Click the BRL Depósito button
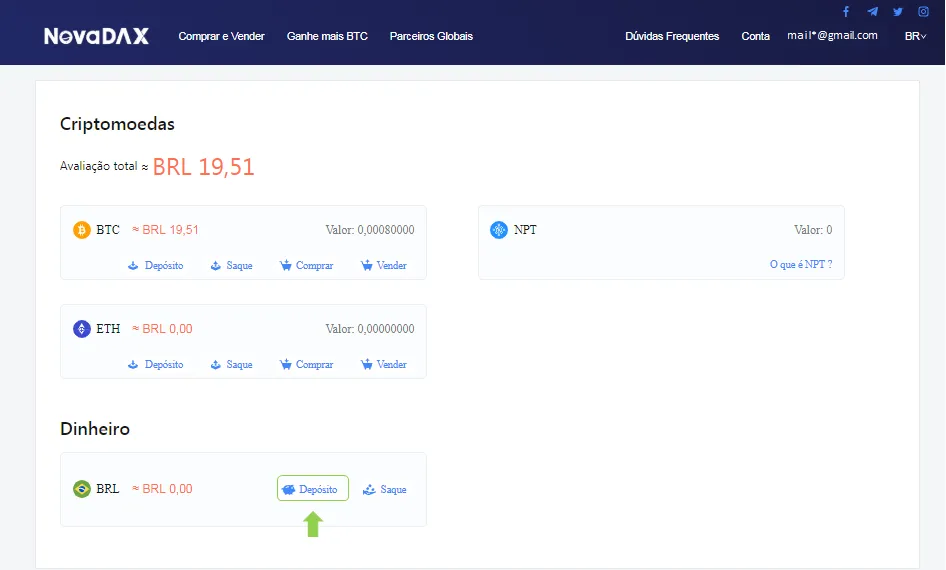 click(313, 489)
